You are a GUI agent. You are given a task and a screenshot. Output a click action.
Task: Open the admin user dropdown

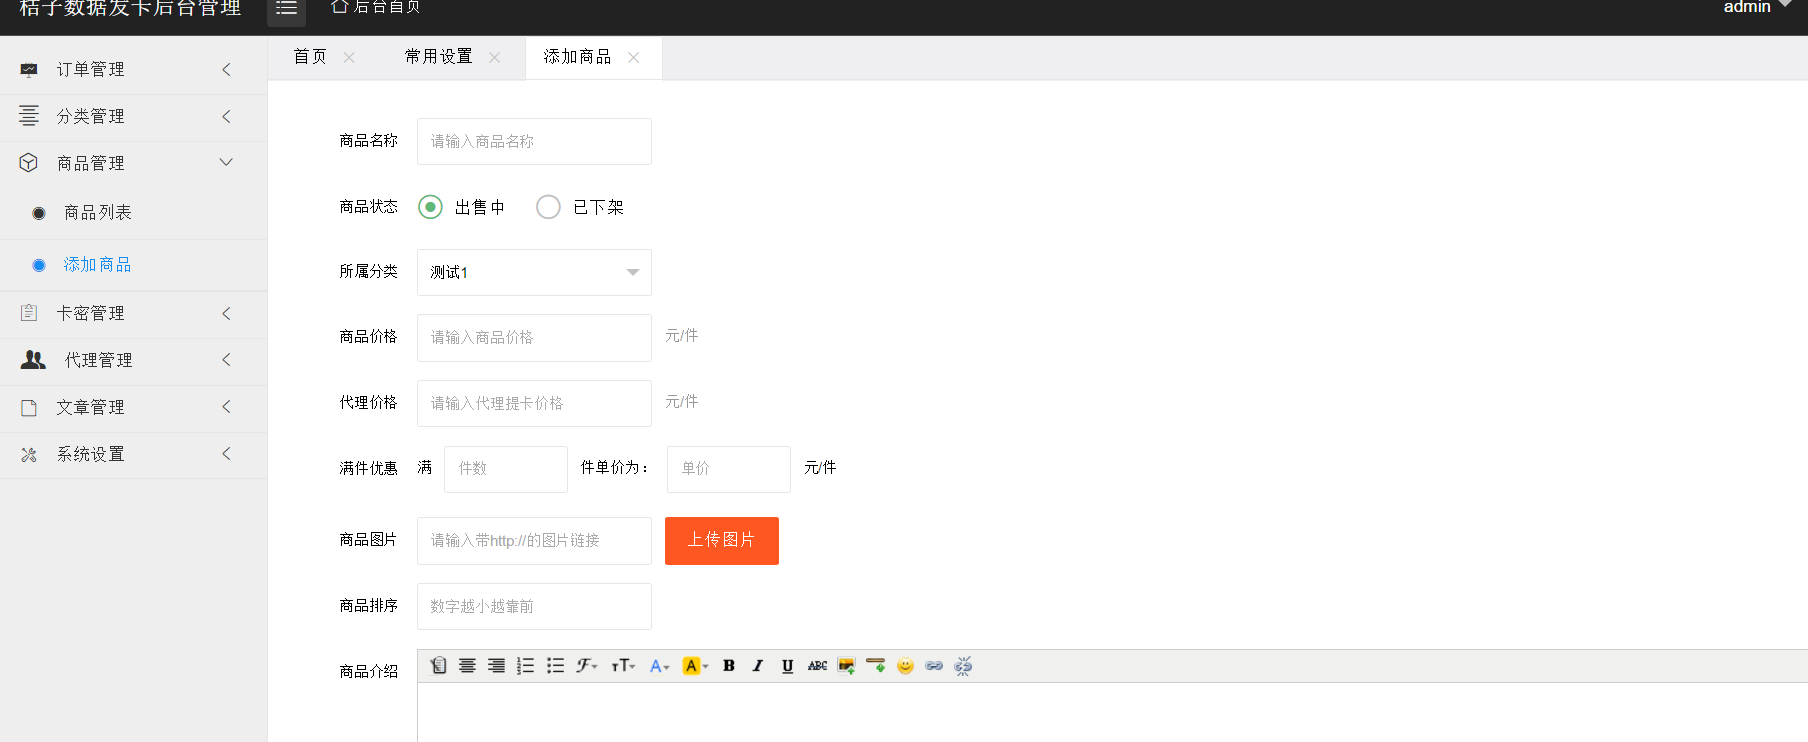[x=1757, y=7]
